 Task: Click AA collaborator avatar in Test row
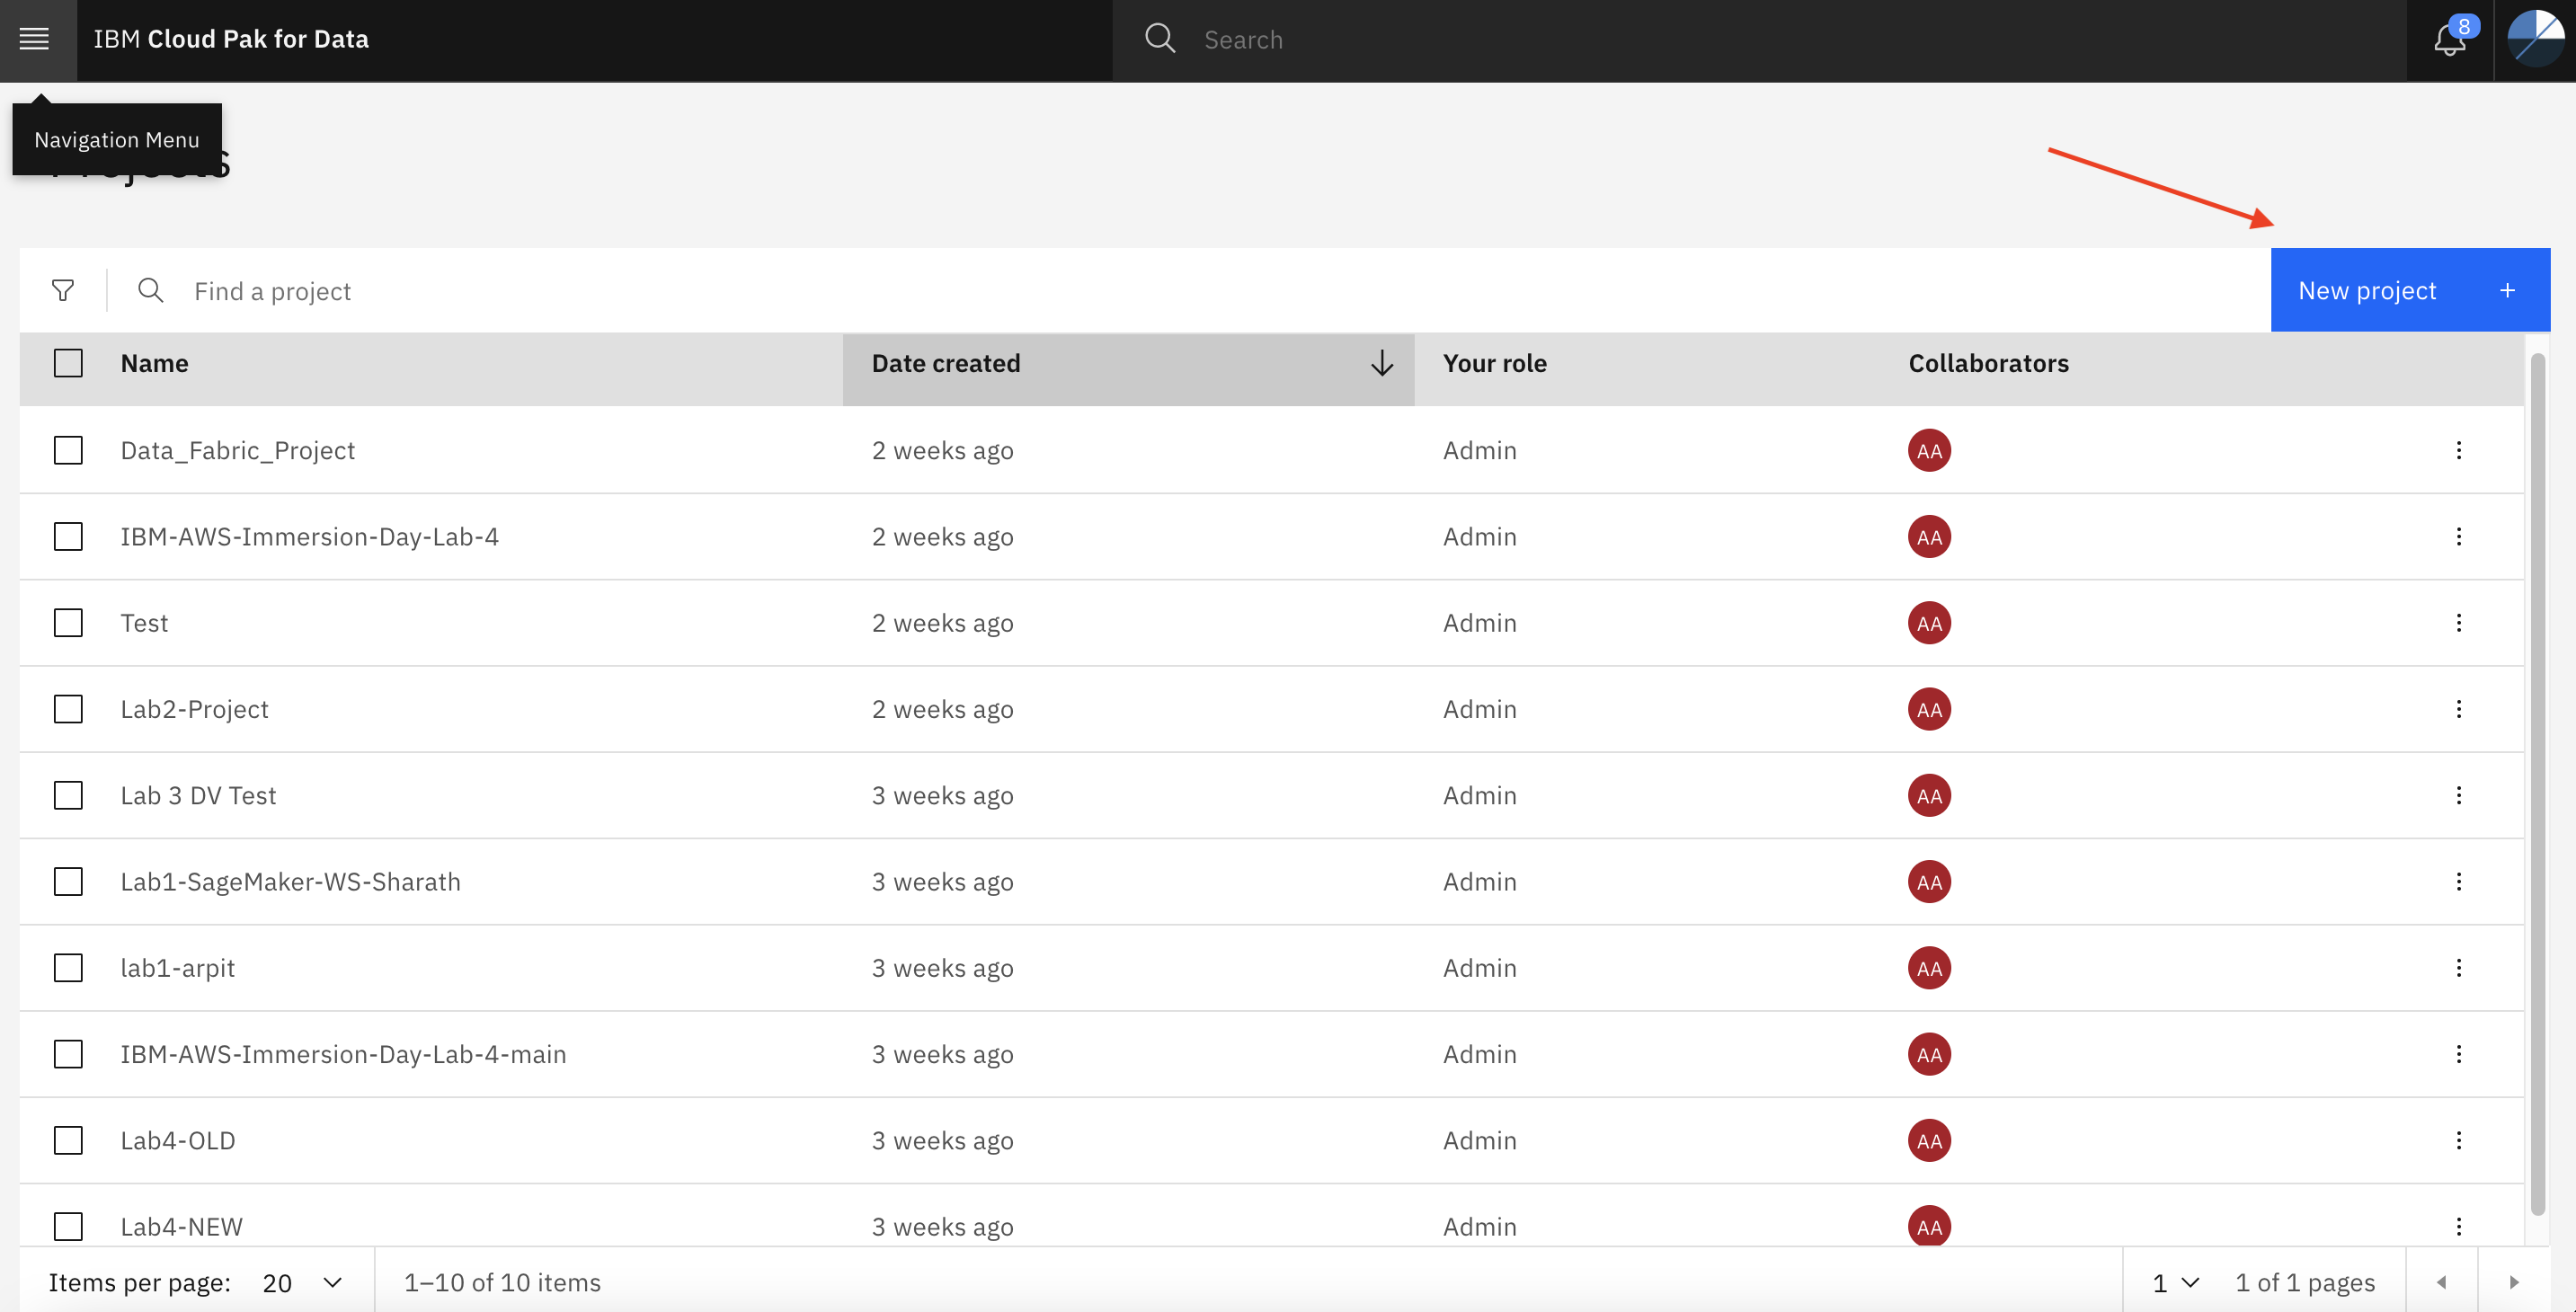[x=1929, y=623]
